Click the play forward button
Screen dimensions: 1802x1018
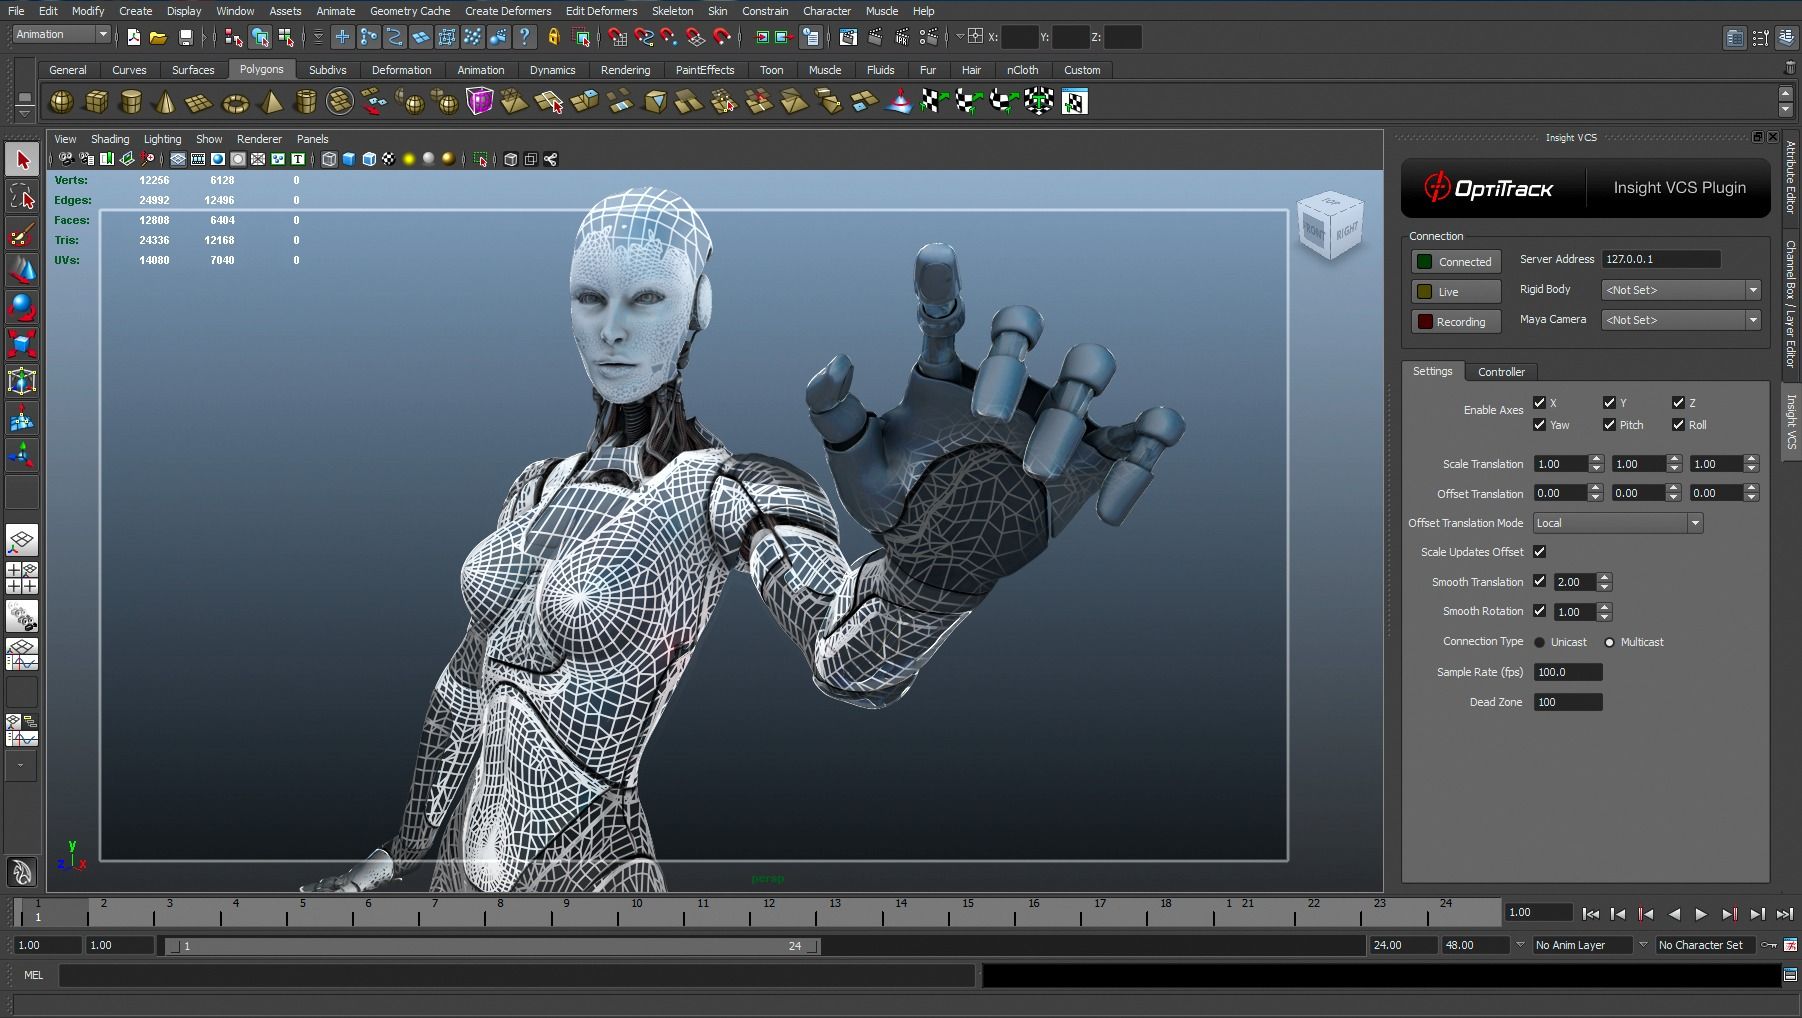tap(1701, 913)
